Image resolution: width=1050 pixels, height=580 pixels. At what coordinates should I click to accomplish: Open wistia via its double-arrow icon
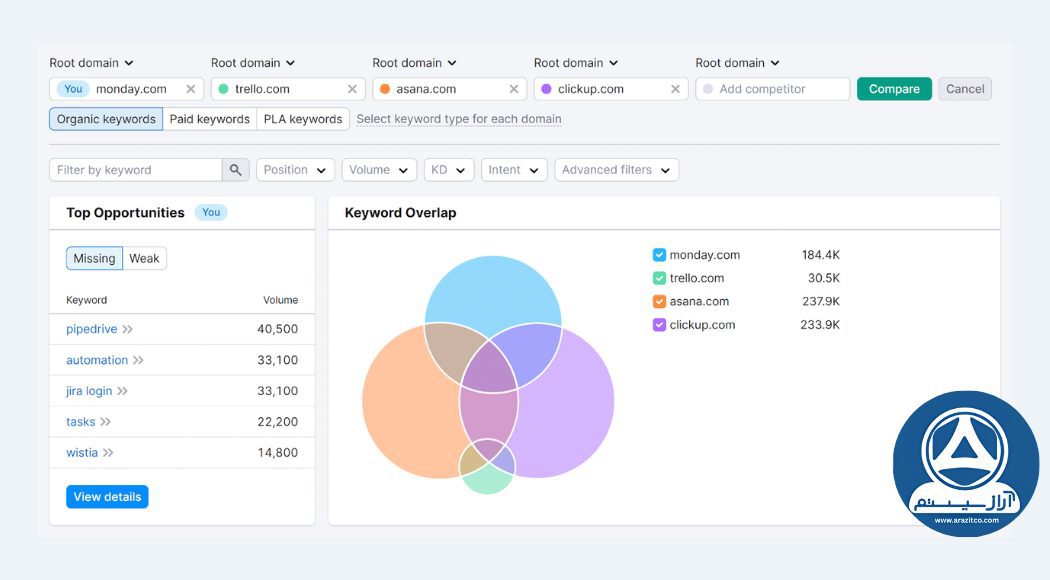tap(110, 452)
